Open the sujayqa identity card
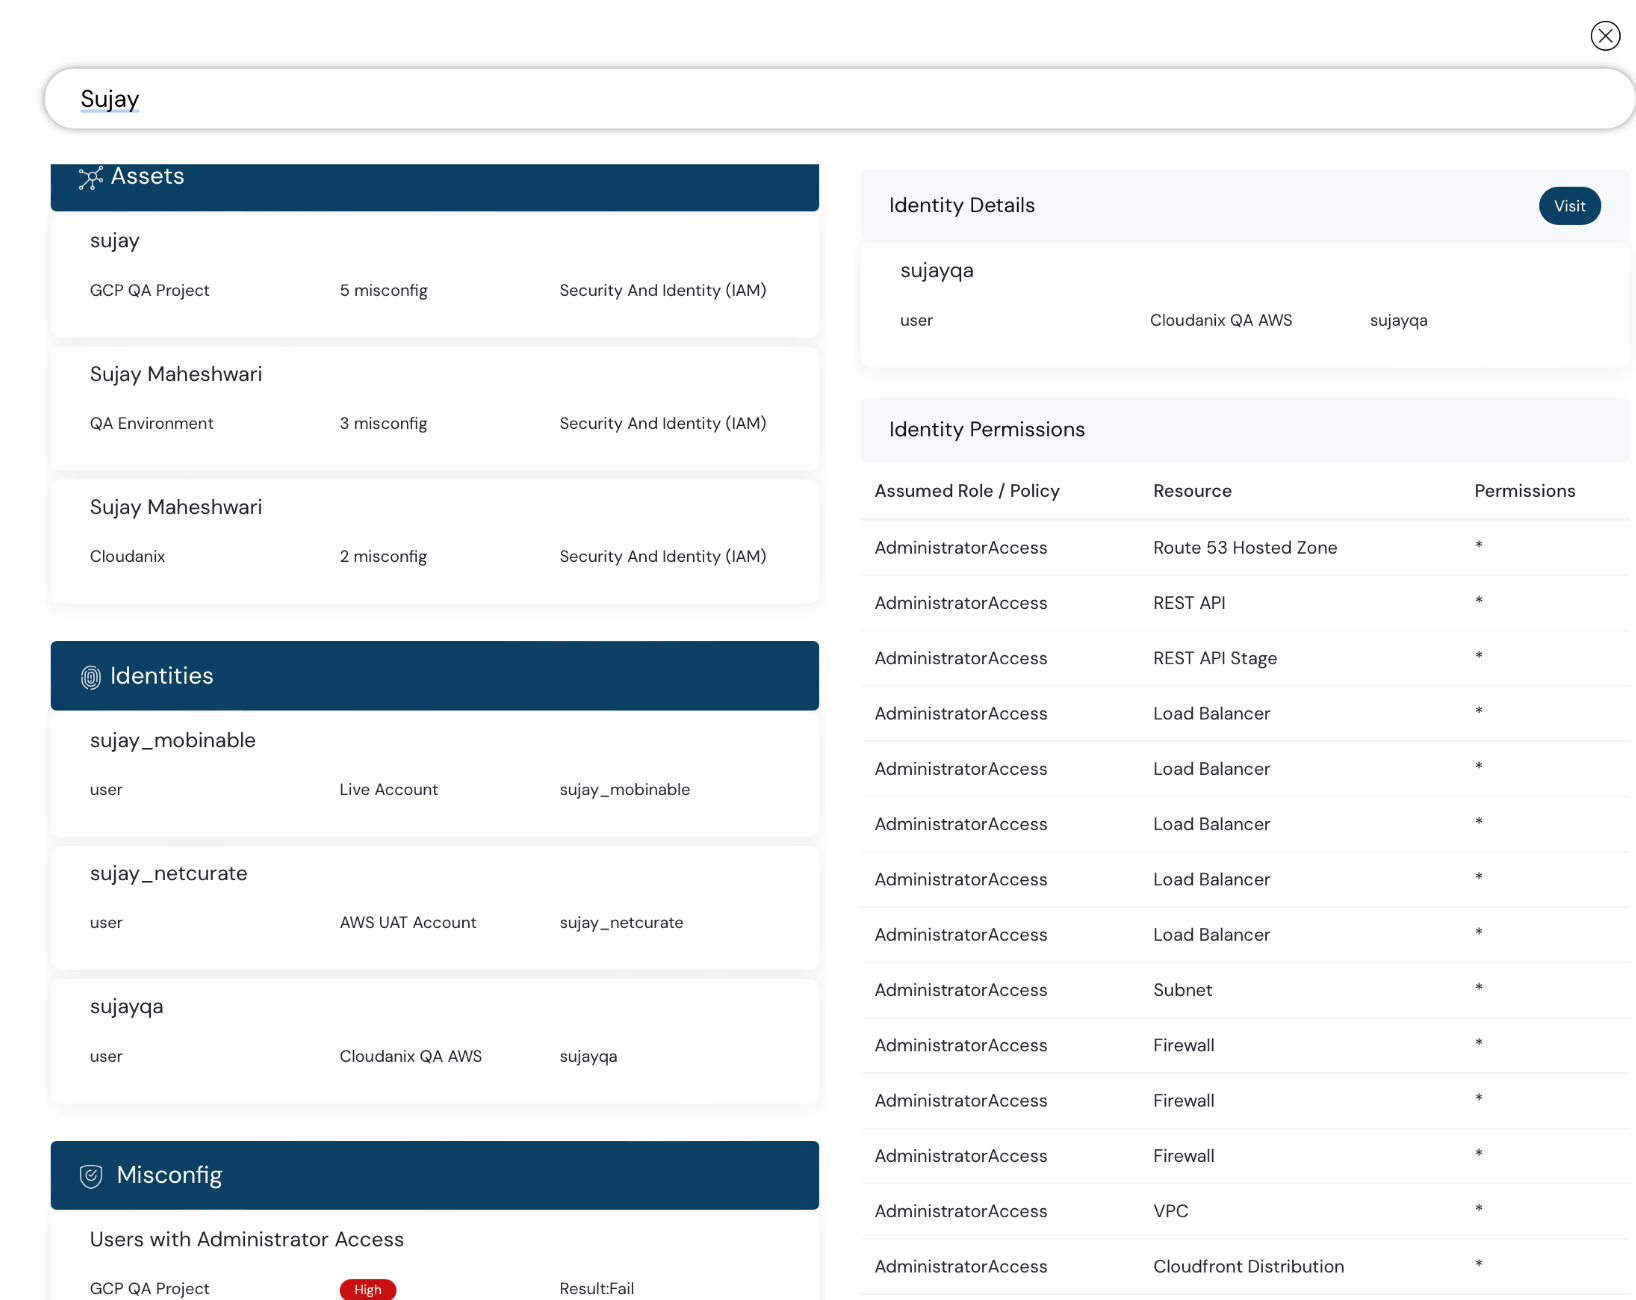Viewport: 1636px width, 1300px height. coord(434,1034)
